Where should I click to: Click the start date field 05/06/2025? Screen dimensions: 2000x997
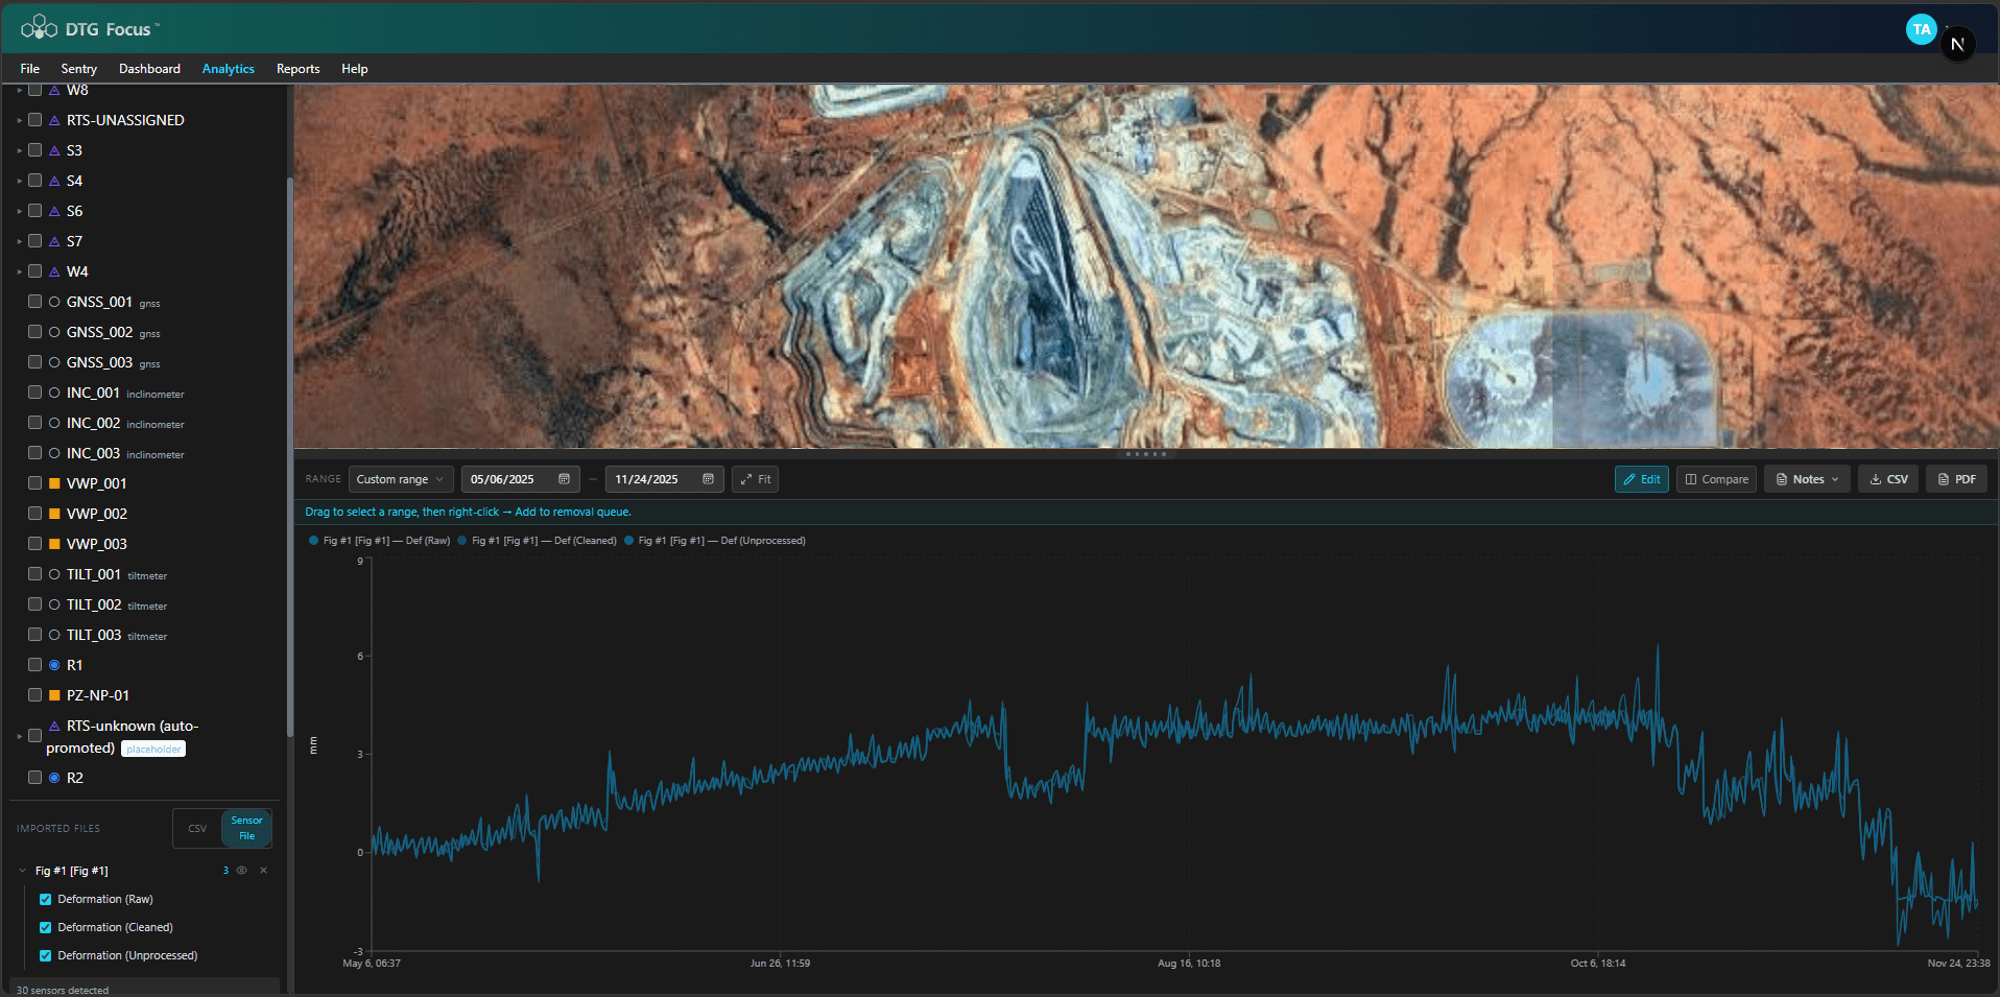click(x=520, y=479)
